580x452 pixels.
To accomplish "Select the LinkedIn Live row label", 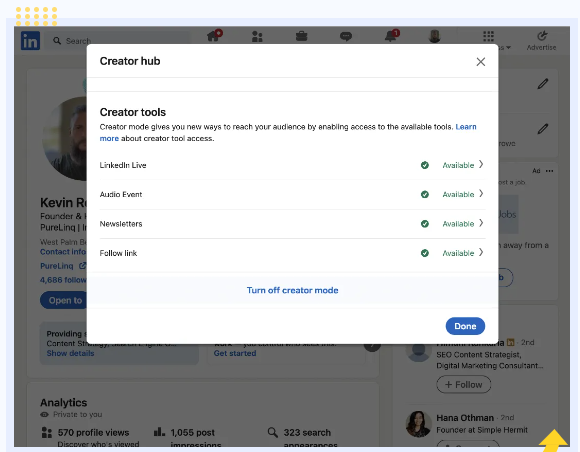I will [x=123, y=165].
